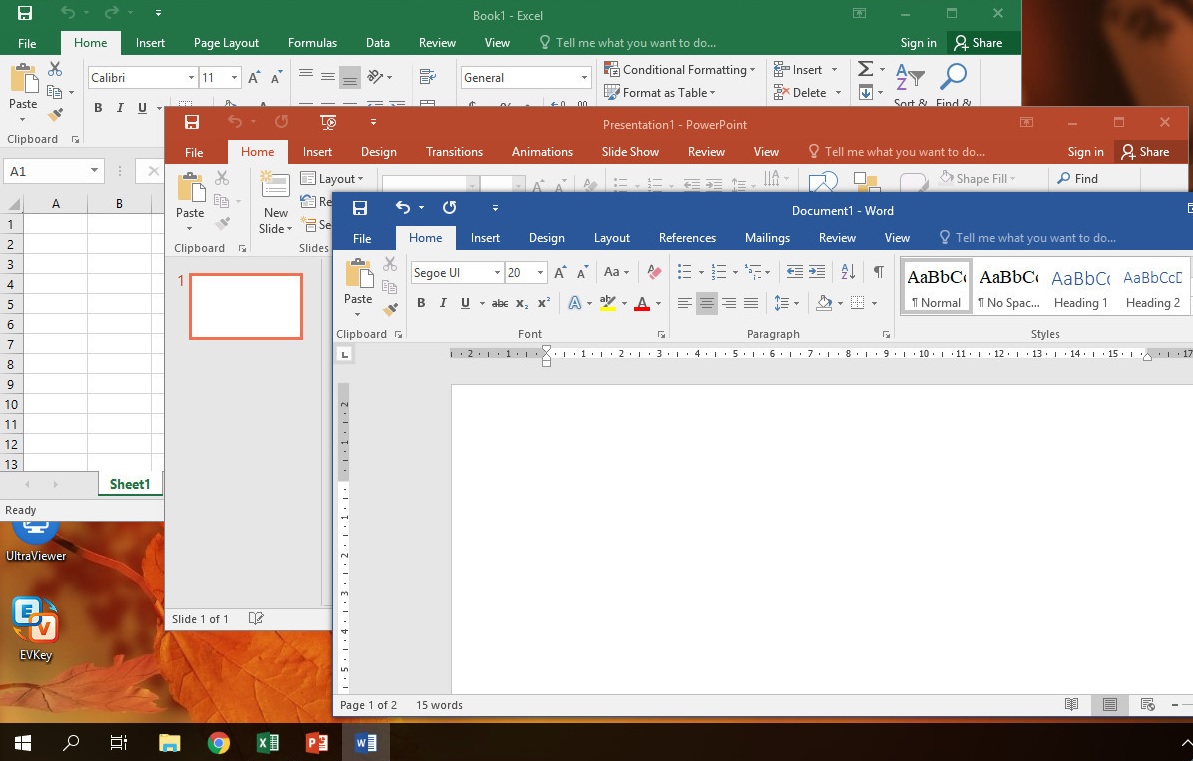Open the Mailings tab in Word

click(767, 237)
